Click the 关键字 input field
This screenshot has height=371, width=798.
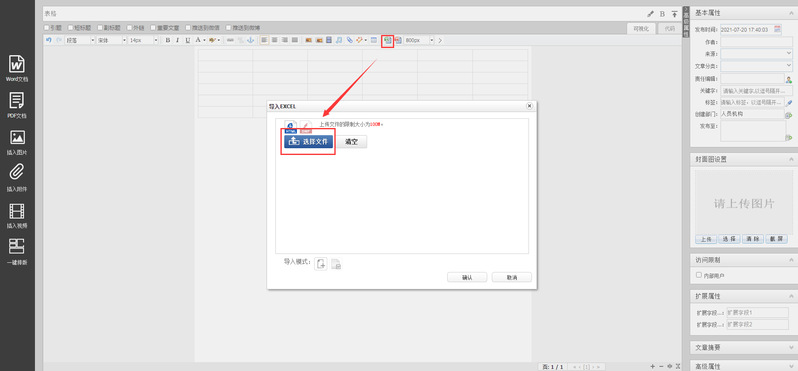tap(756, 91)
